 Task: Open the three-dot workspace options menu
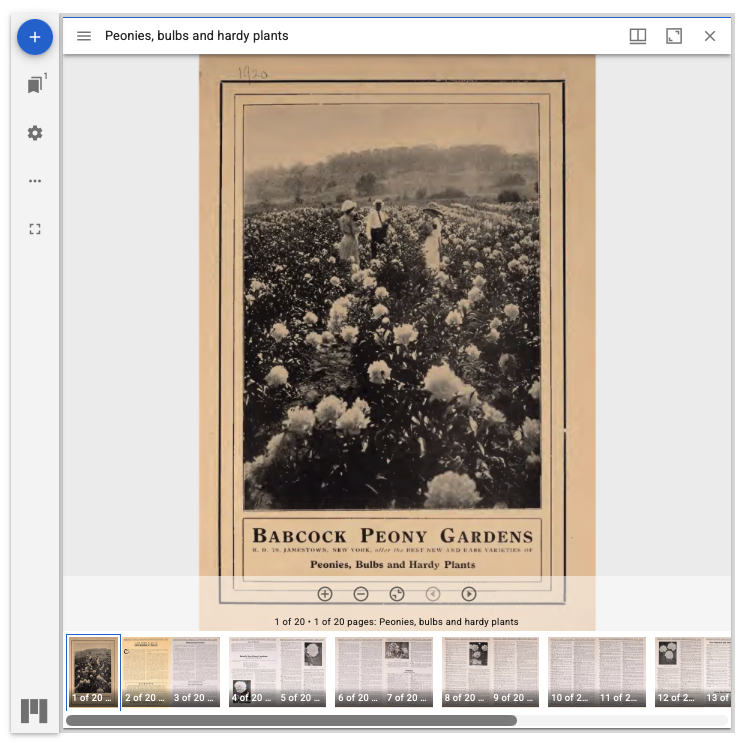tap(35, 181)
